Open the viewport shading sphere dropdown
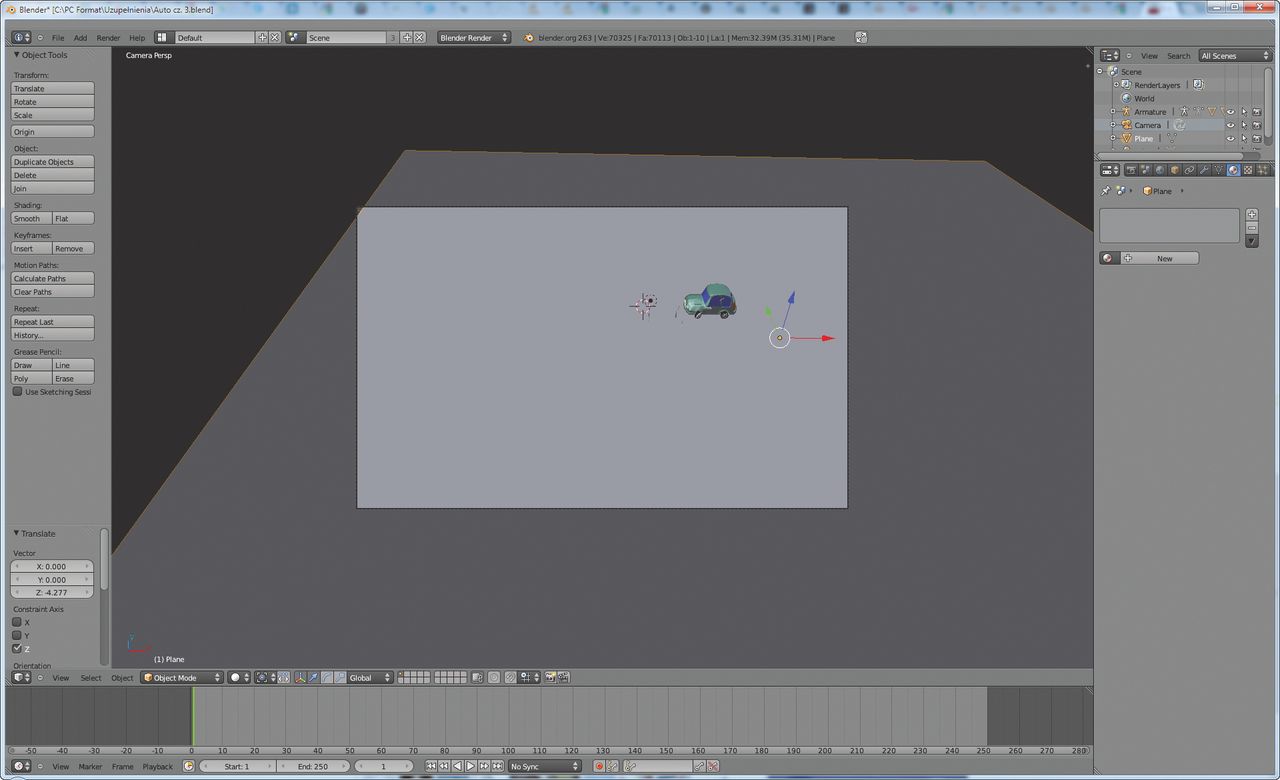Image resolution: width=1280 pixels, height=780 pixels. click(x=239, y=677)
